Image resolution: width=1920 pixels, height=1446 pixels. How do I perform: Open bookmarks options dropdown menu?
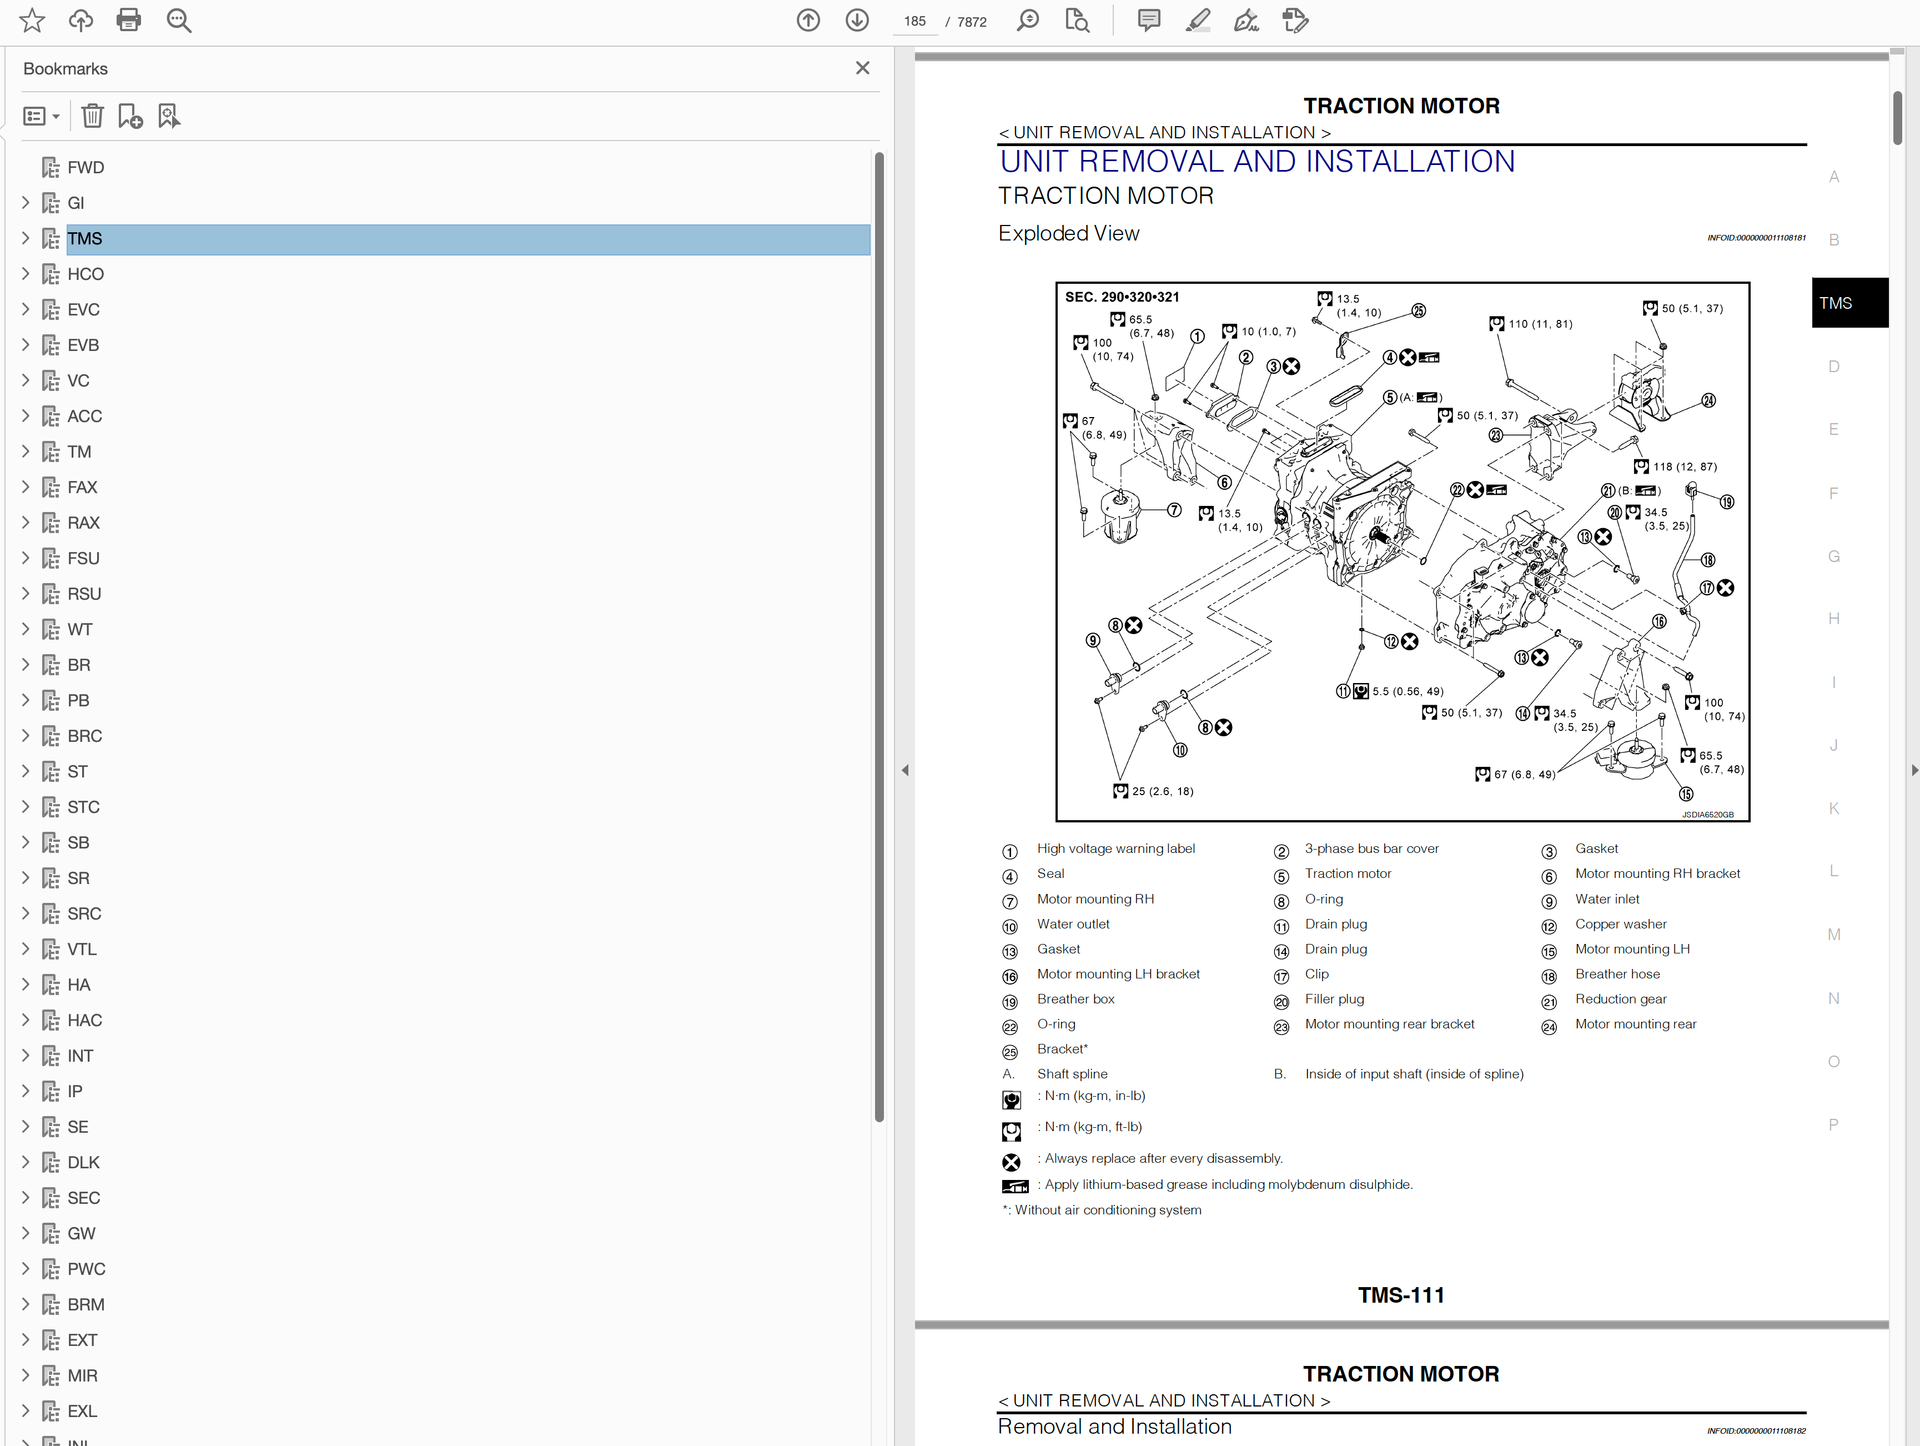[x=41, y=116]
